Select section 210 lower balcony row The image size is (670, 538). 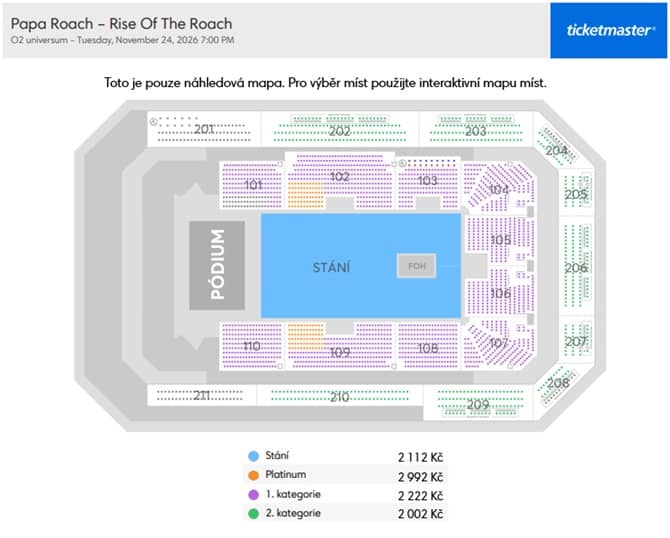(340, 396)
